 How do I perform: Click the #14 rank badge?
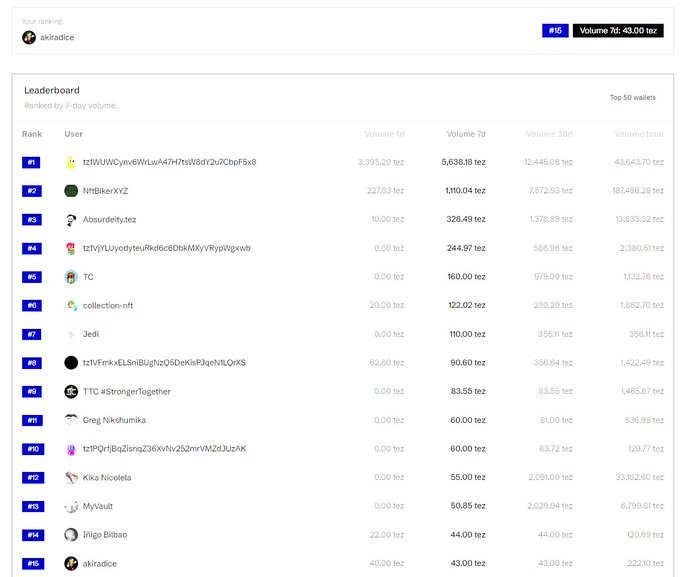click(33, 535)
